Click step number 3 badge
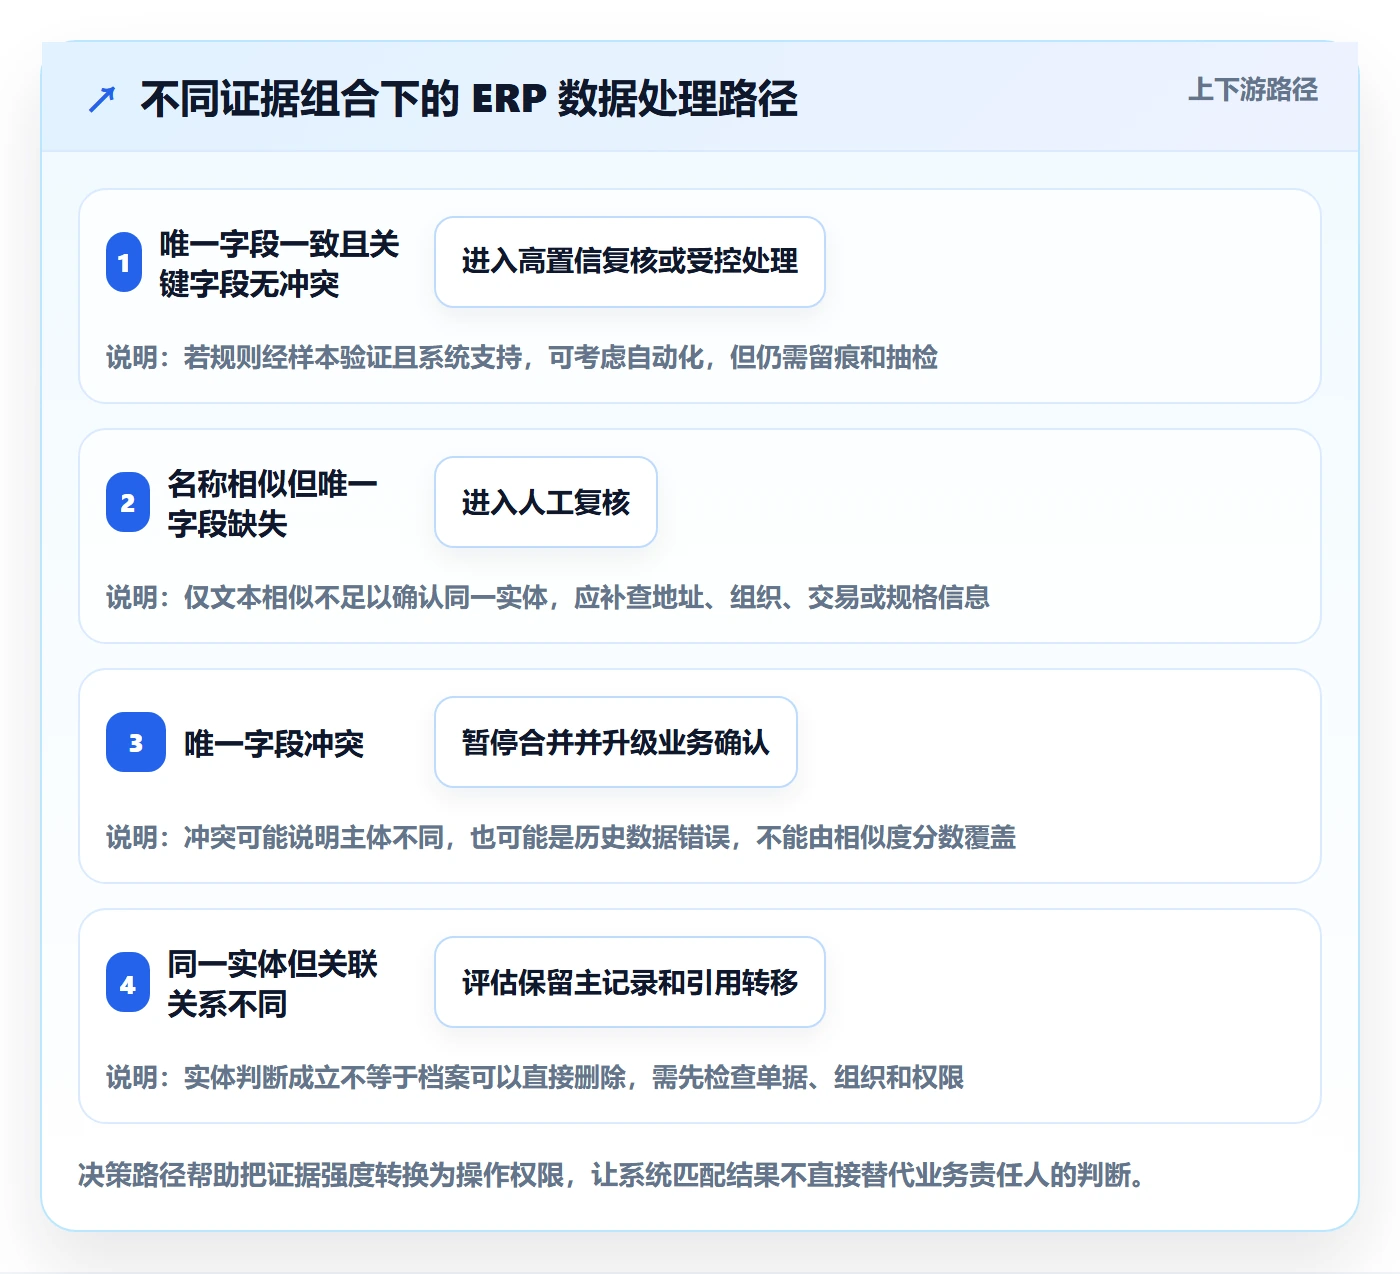The height and width of the screenshot is (1274, 1400). pyautogui.click(x=136, y=742)
